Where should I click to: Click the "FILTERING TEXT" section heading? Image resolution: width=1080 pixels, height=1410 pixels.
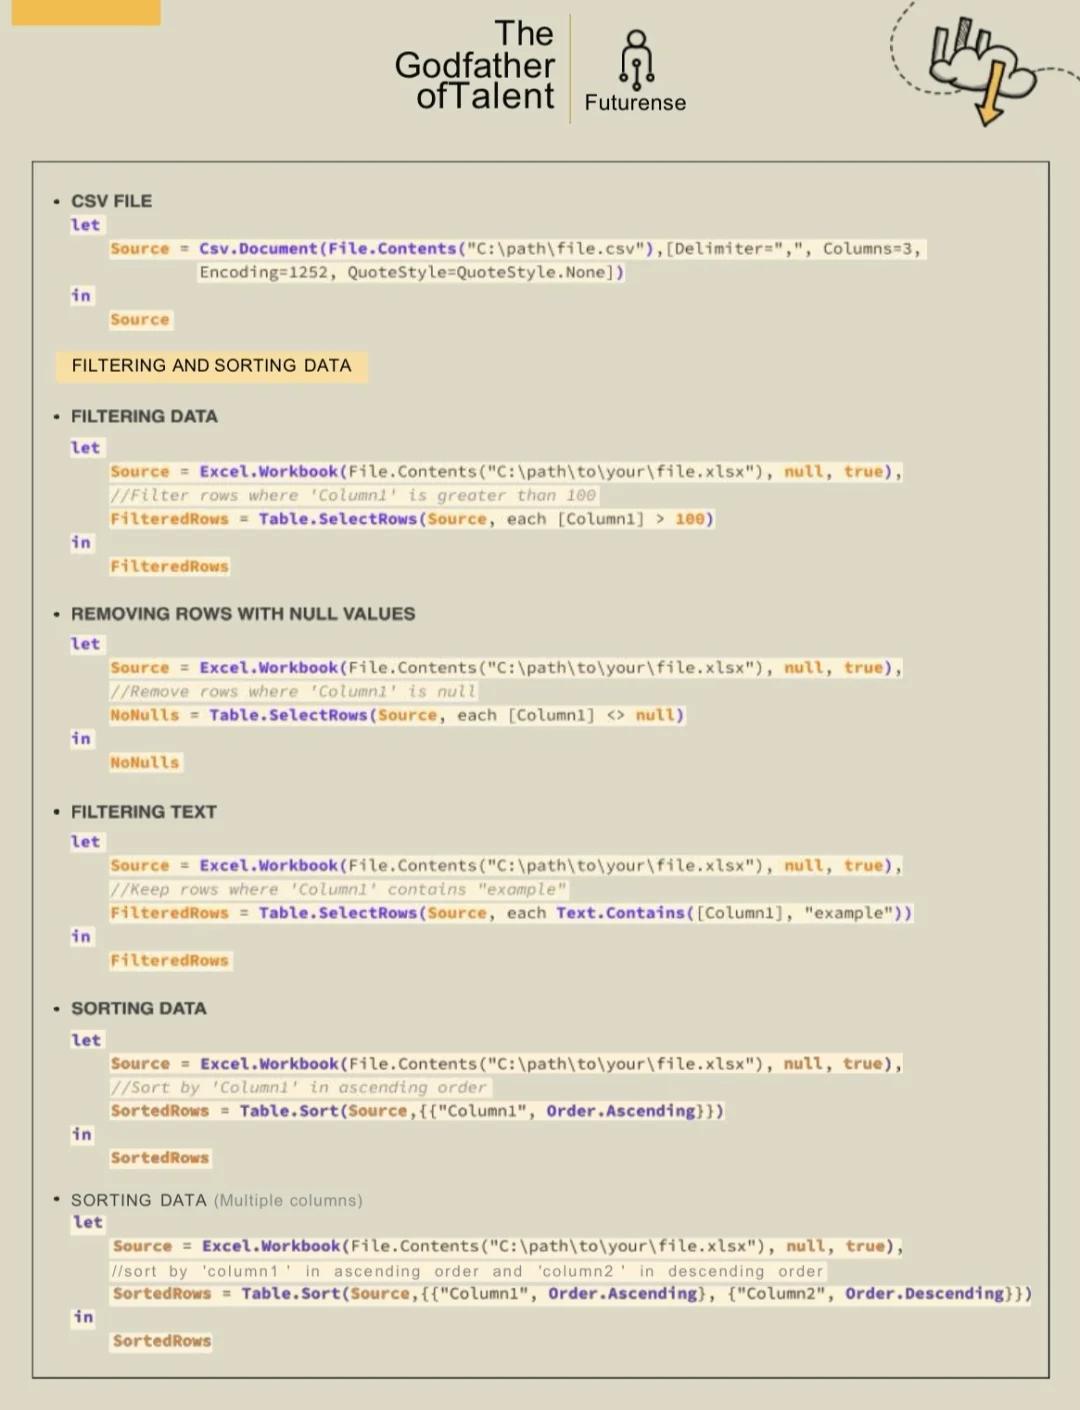pyautogui.click(x=143, y=812)
